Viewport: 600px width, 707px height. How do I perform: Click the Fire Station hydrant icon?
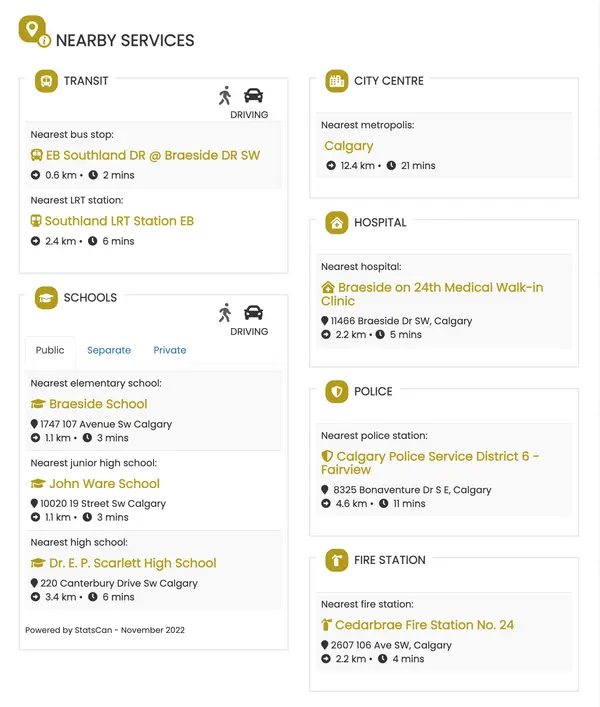[x=337, y=560]
